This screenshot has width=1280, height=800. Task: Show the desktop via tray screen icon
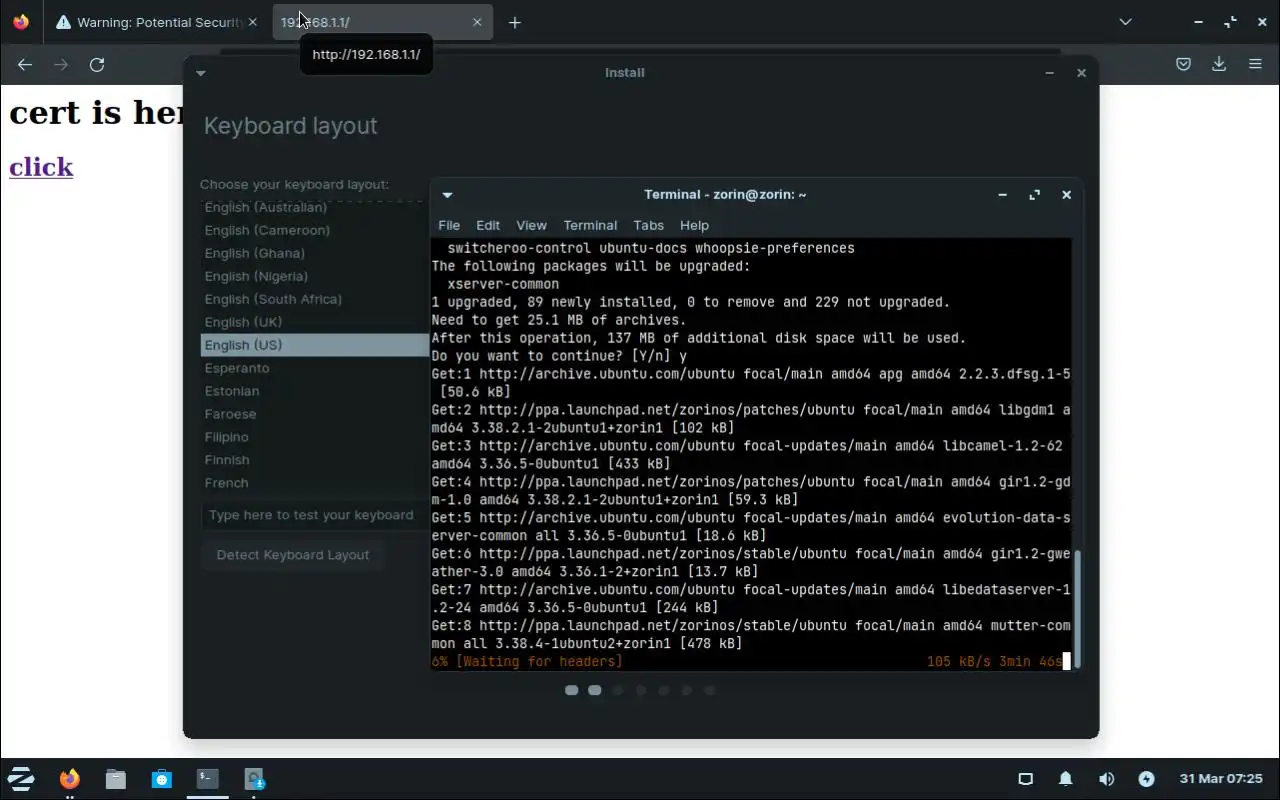click(1025, 779)
